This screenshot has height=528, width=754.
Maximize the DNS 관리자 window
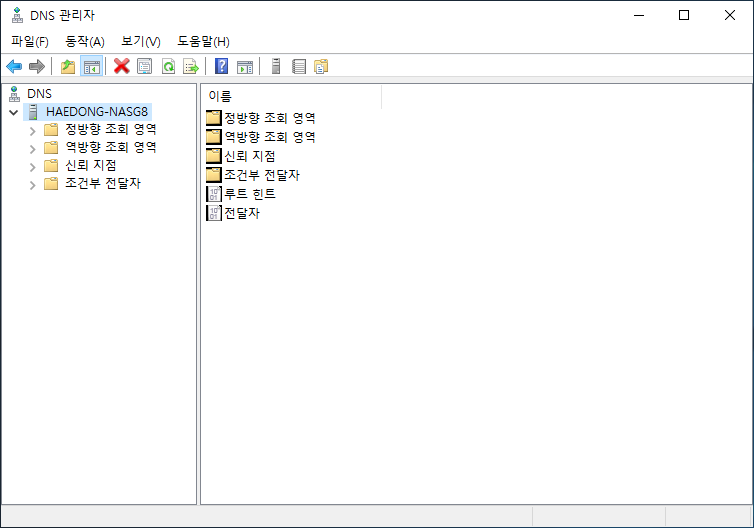(x=683, y=15)
